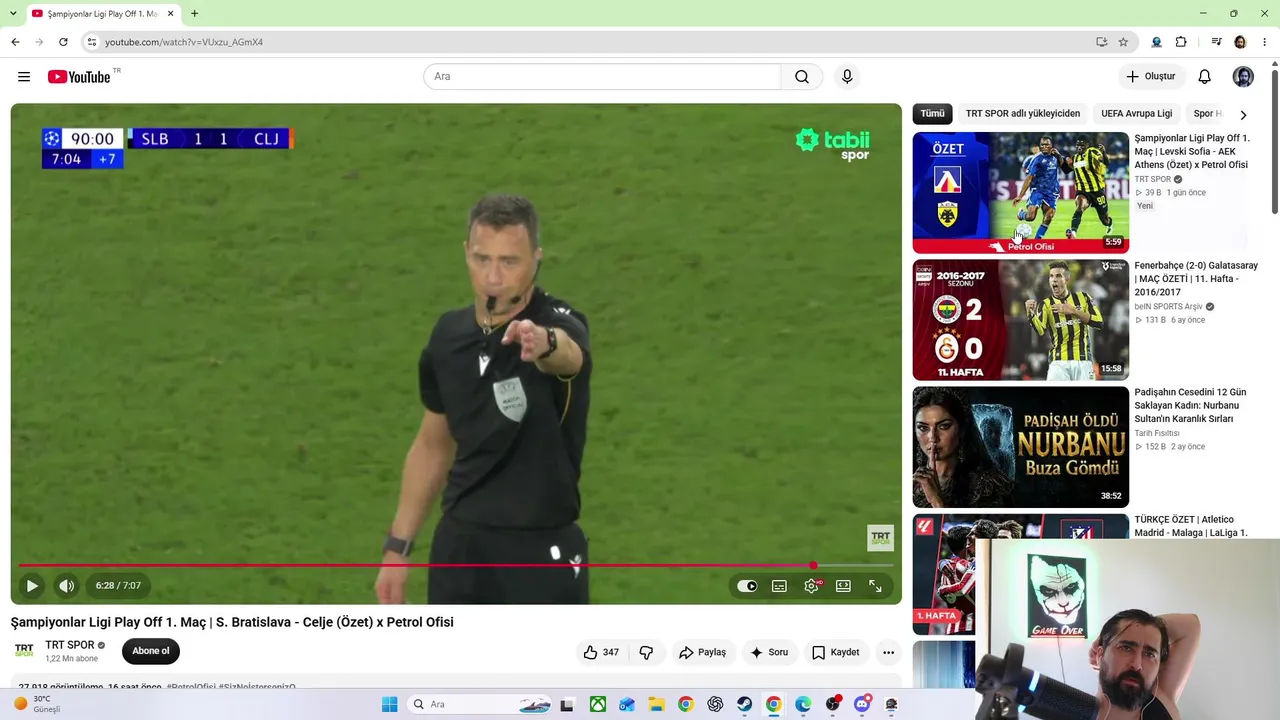Viewport: 1280px width, 720px height.
Task: Go back to the previous page
Action: [15, 42]
